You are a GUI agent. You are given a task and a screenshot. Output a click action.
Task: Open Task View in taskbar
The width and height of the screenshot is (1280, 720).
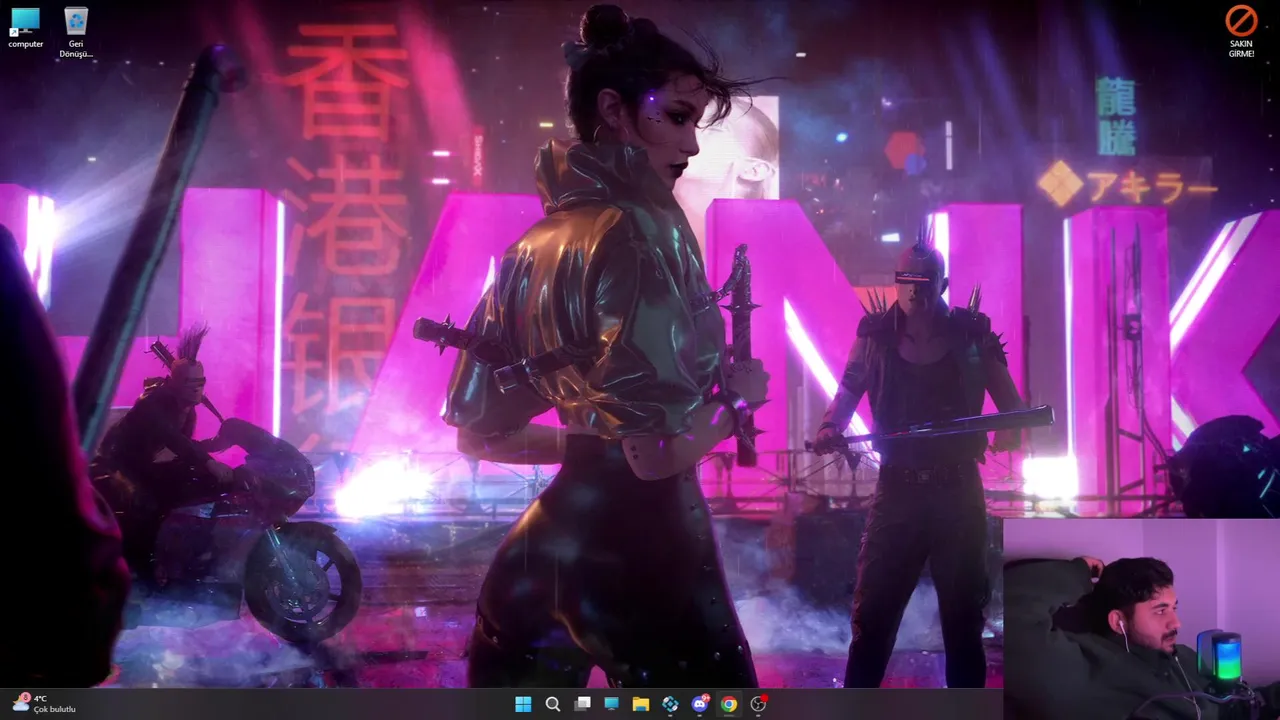coord(582,704)
